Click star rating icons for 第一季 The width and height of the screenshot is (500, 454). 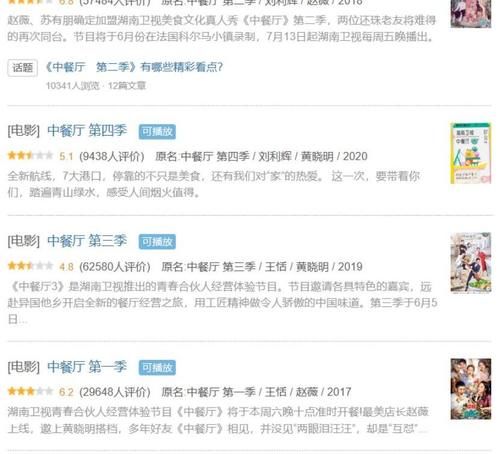click(30, 391)
